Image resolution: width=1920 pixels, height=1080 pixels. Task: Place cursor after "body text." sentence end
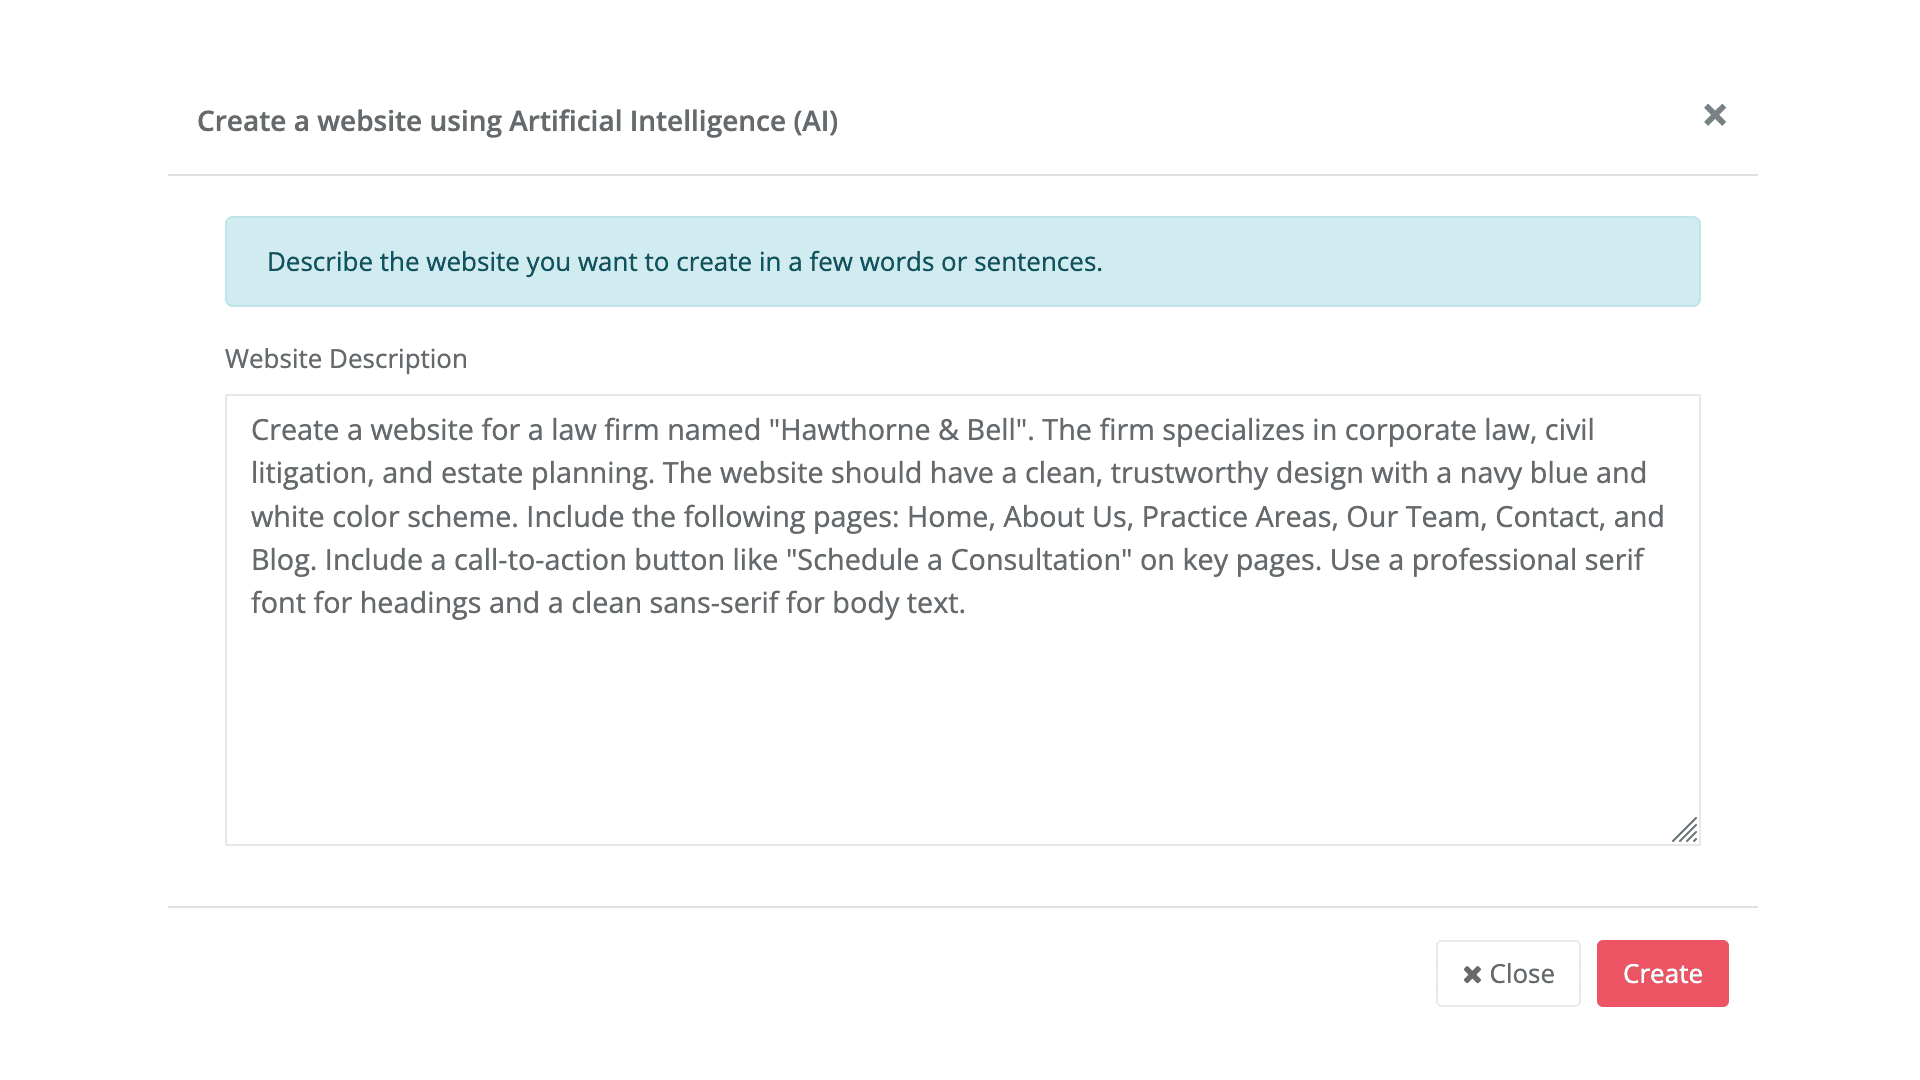pyautogui.click(x=967, y=603)
